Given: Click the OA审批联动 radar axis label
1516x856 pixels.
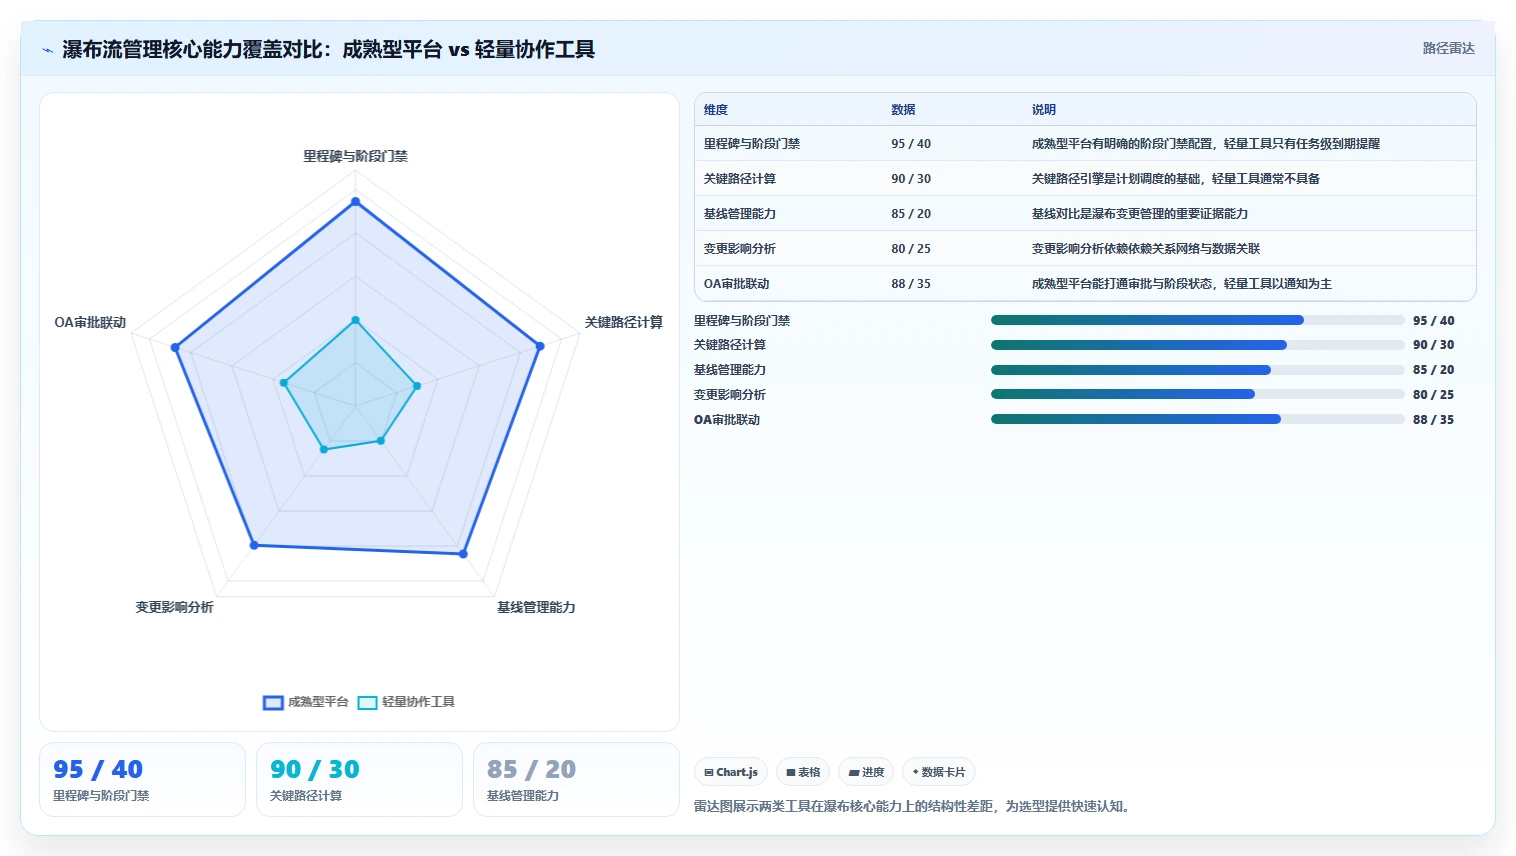Looking at the screenshot, I should (90, 322).
